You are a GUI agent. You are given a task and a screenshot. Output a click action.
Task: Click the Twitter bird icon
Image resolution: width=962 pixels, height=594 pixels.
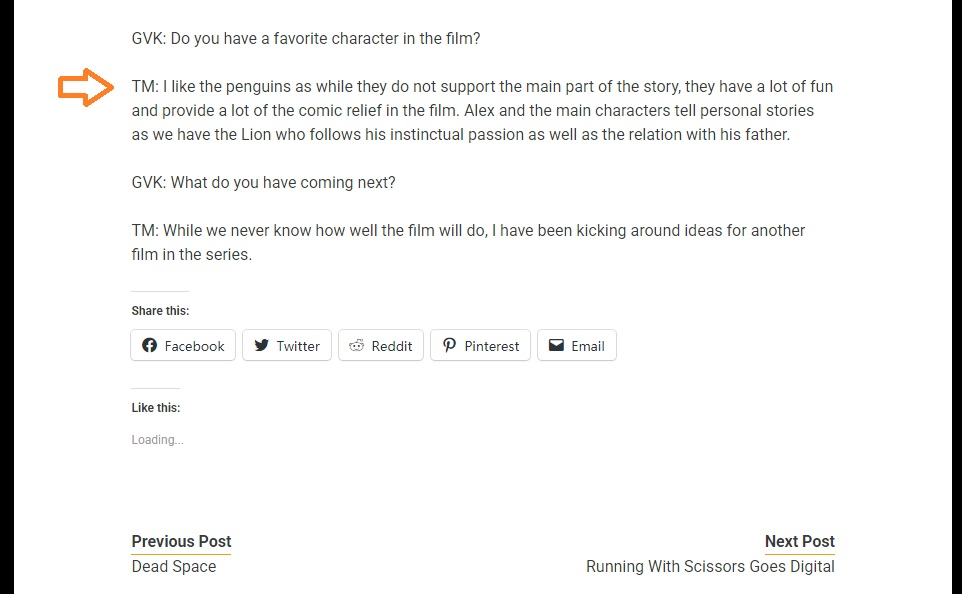point(261,345)
